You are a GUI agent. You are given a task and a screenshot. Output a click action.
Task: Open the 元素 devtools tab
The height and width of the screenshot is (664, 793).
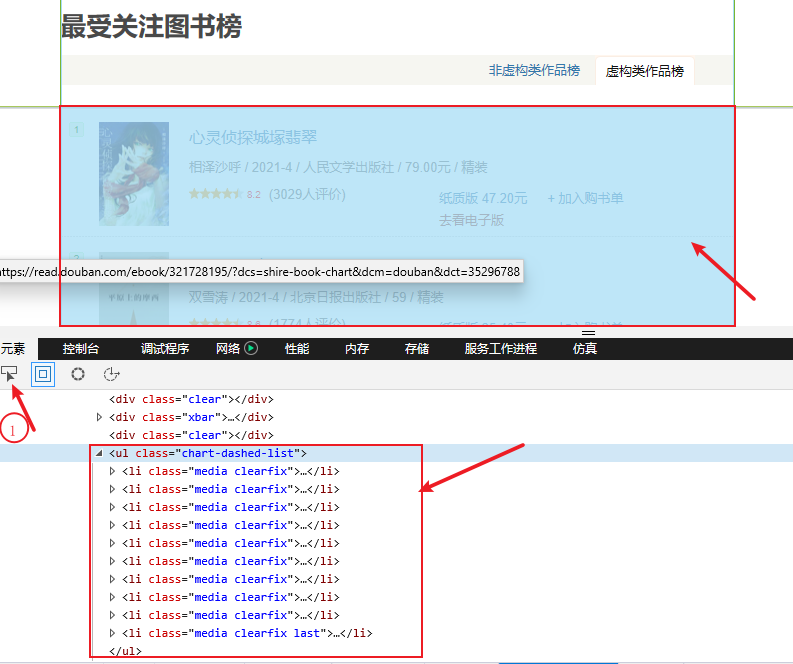coord(13,348)
